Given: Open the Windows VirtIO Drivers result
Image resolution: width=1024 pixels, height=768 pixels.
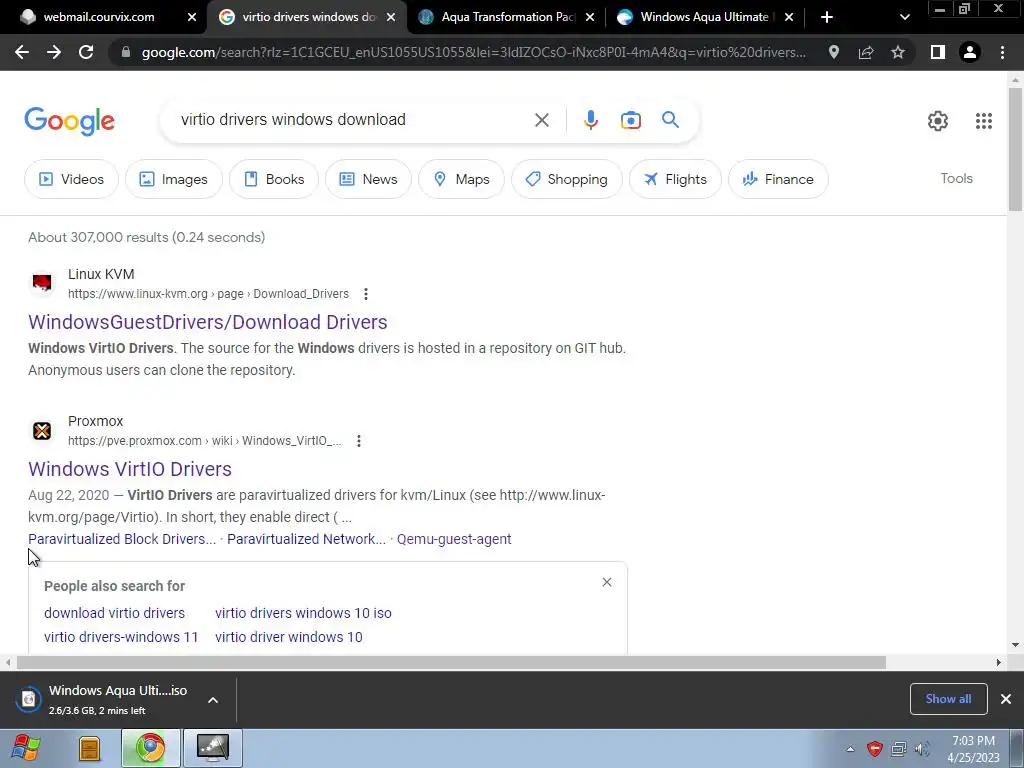Looking at the screenshot, I should pyautogui.click(x=130, y=469).
